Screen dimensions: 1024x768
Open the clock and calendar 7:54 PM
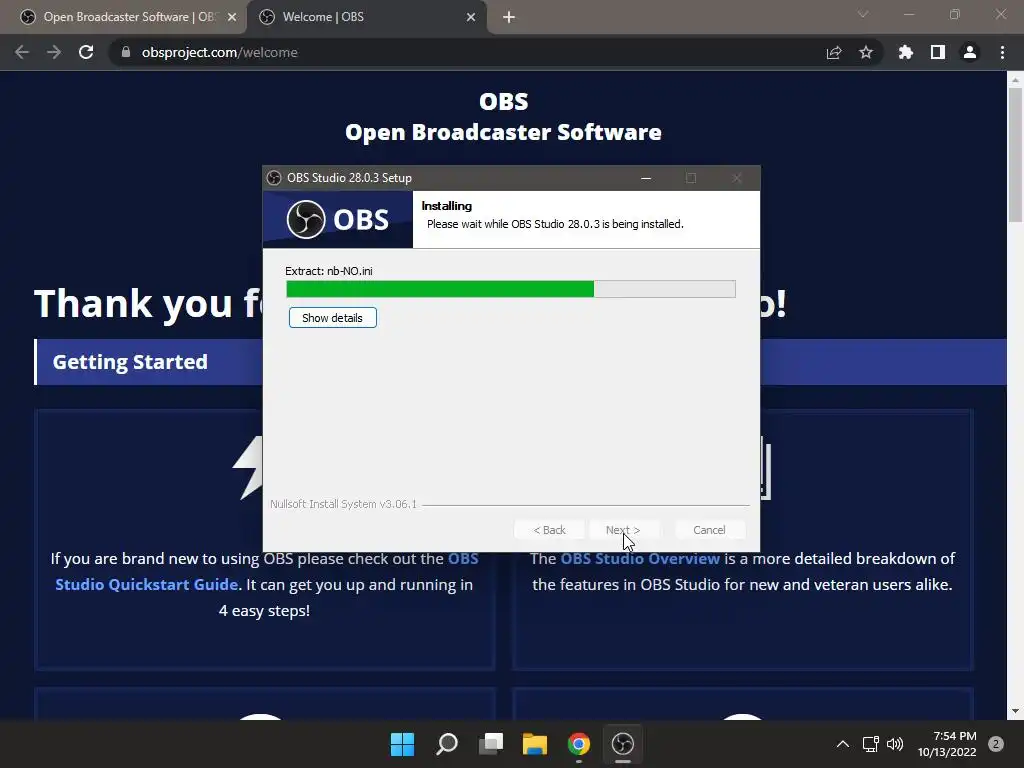pos(947,744)
